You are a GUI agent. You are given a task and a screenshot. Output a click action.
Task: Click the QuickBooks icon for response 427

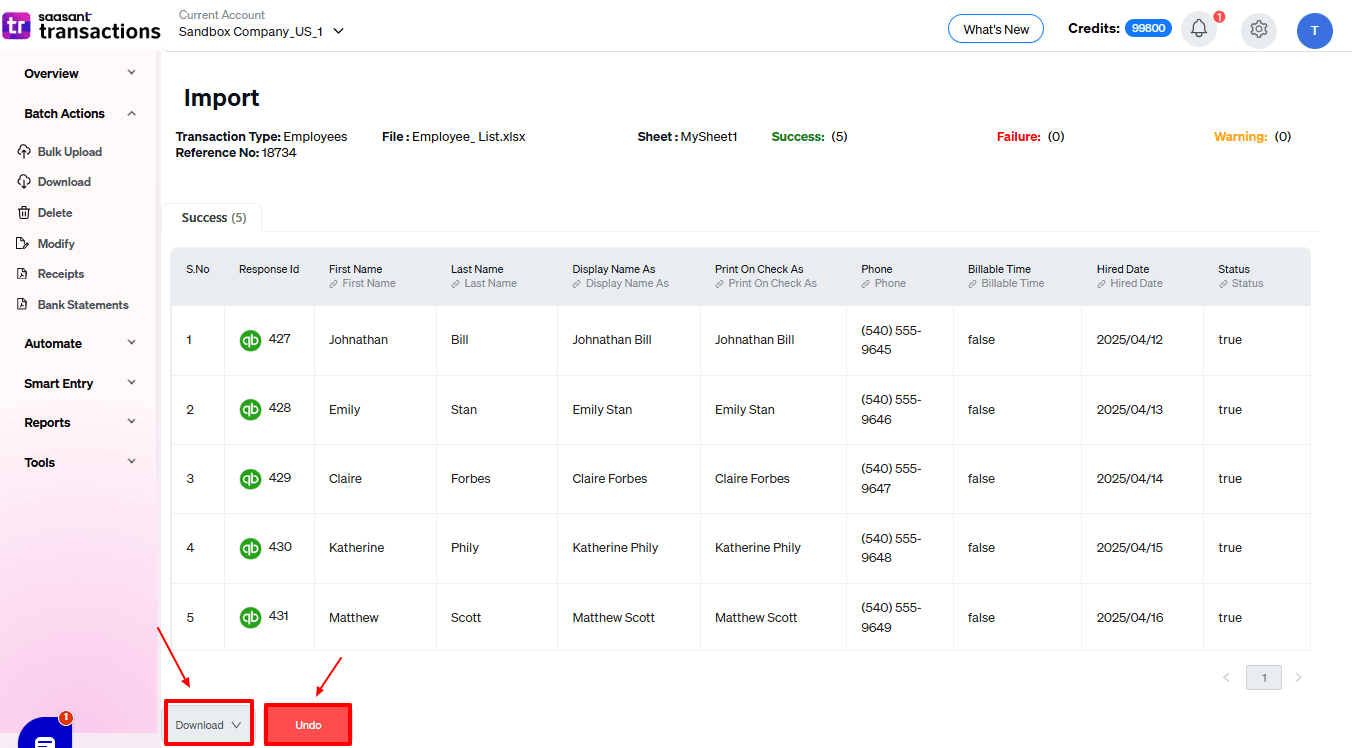(250, 340)
